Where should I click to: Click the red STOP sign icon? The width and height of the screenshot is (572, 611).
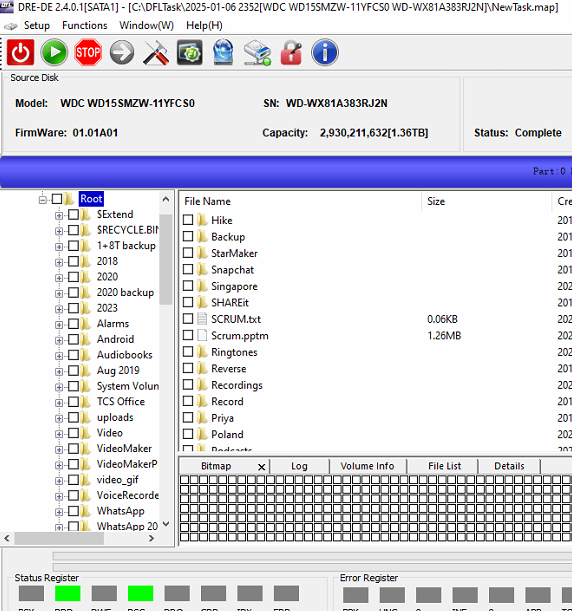point(88,52)
